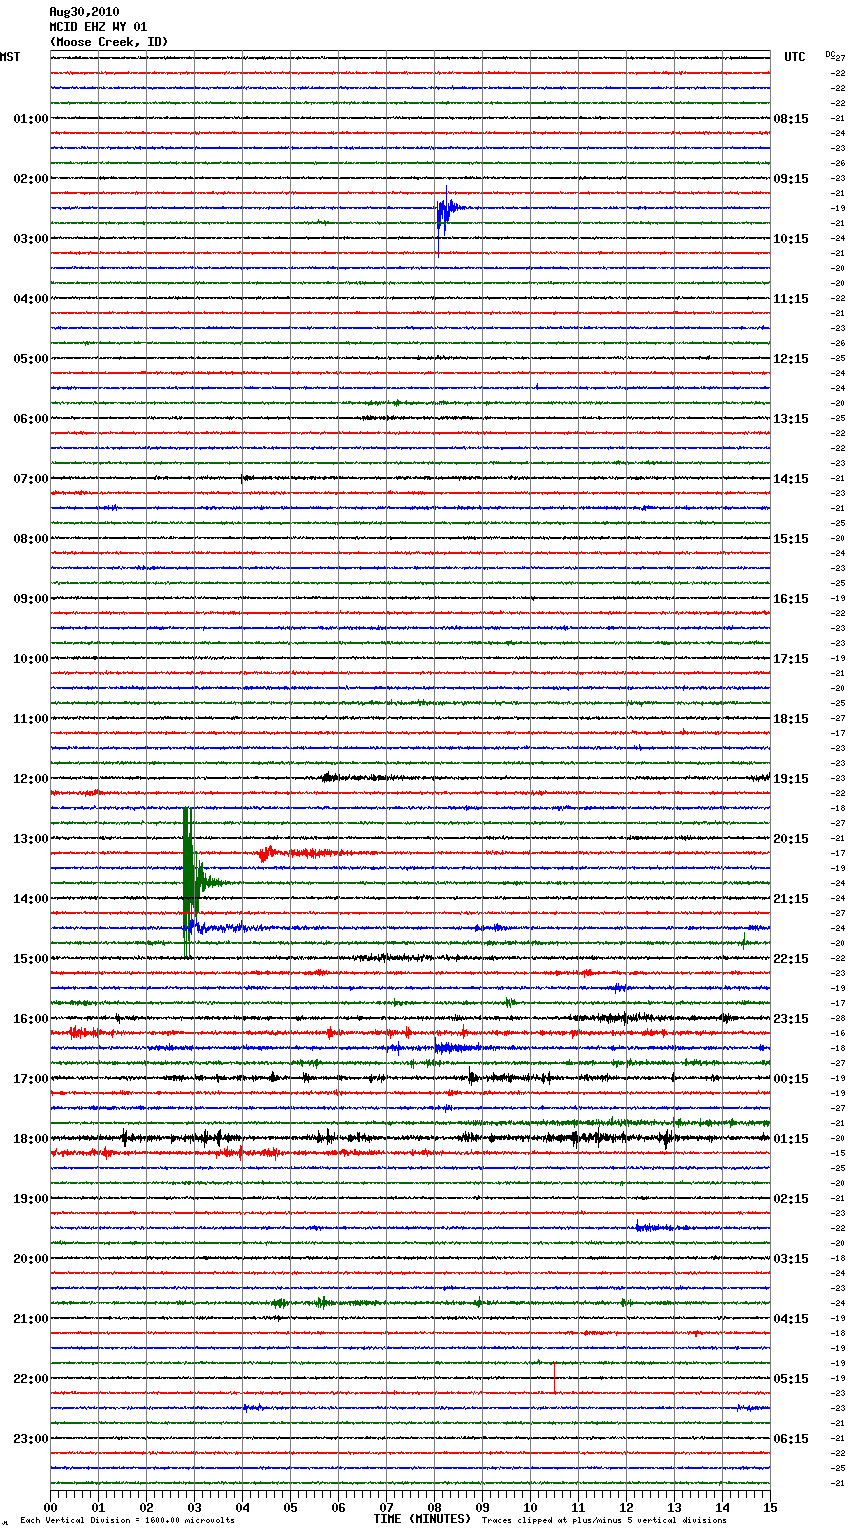Click the 21:15 UTC time label
Viewport: 850px width, 1534px height.
coord(791,898)
